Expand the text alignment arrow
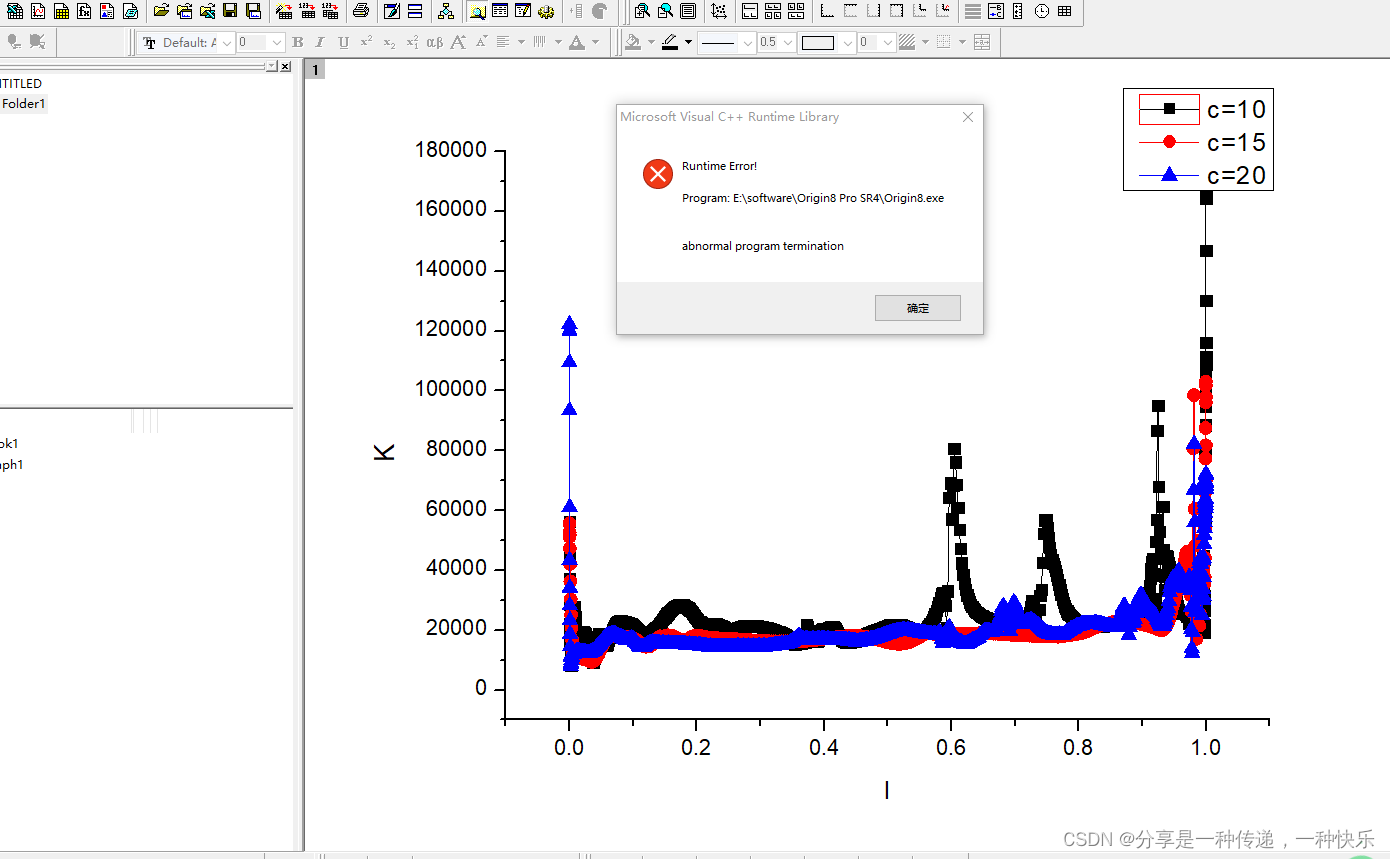1390x859 pixels. [521, 42]
